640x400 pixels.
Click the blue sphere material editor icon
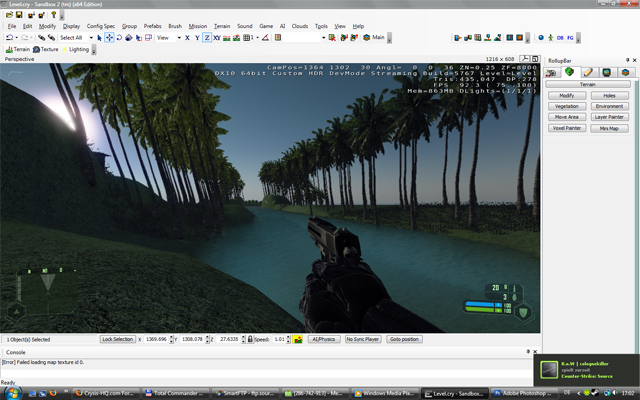pos(541,38)
